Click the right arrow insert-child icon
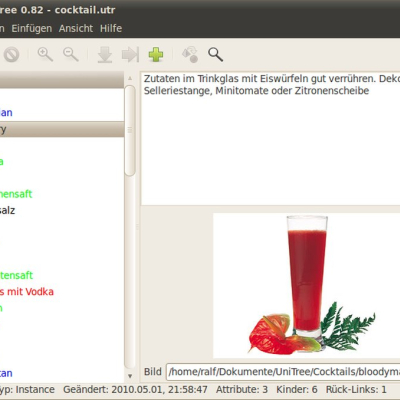Image resolution: width=400 pixels, height=400 pixels. pos(130,55)
